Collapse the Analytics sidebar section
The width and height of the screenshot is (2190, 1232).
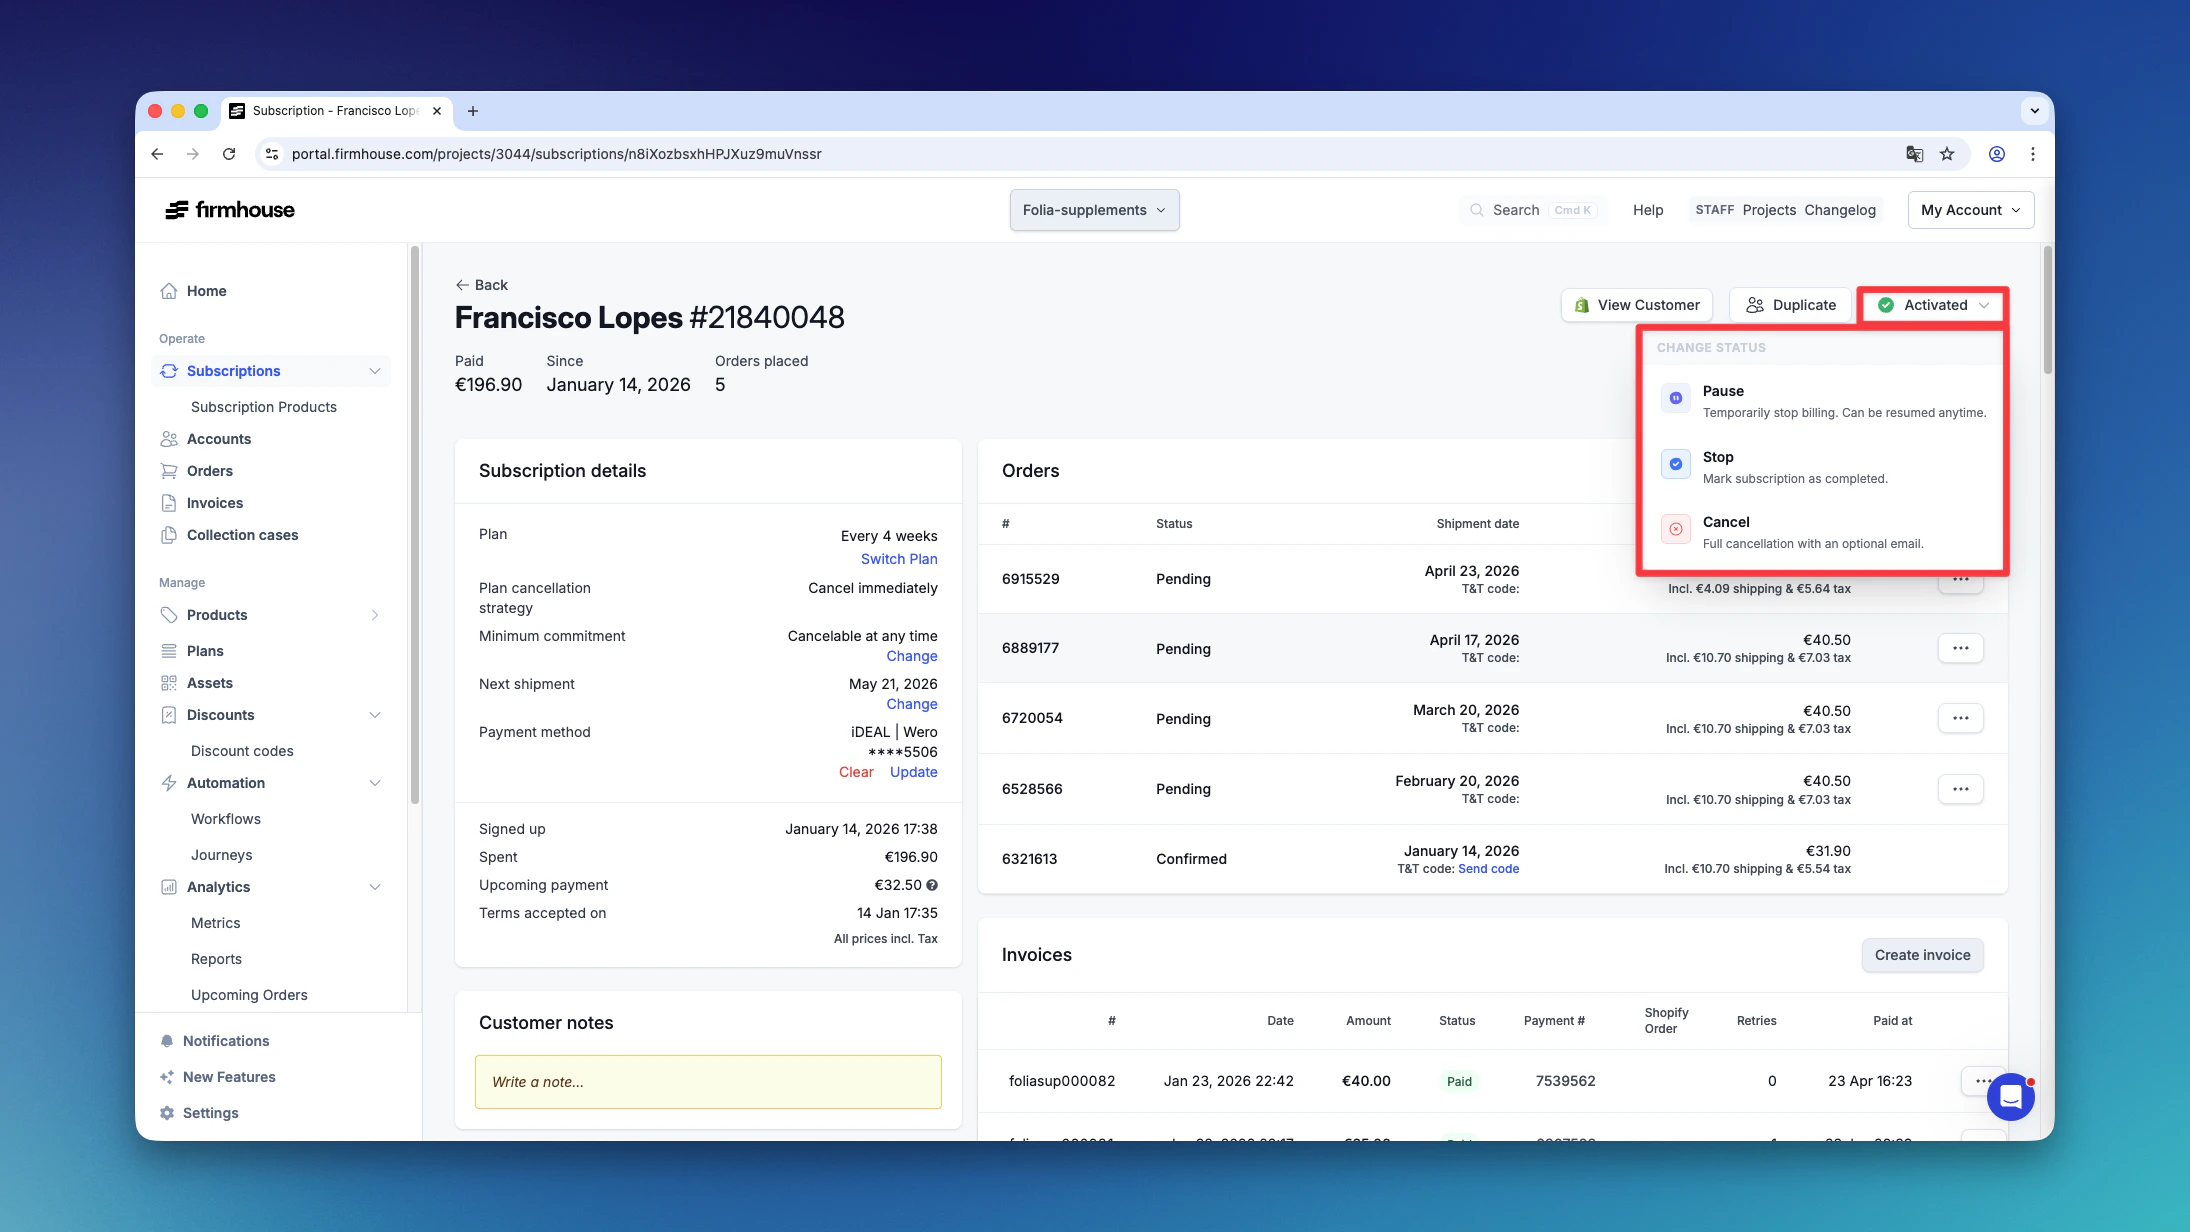point(375,887)
